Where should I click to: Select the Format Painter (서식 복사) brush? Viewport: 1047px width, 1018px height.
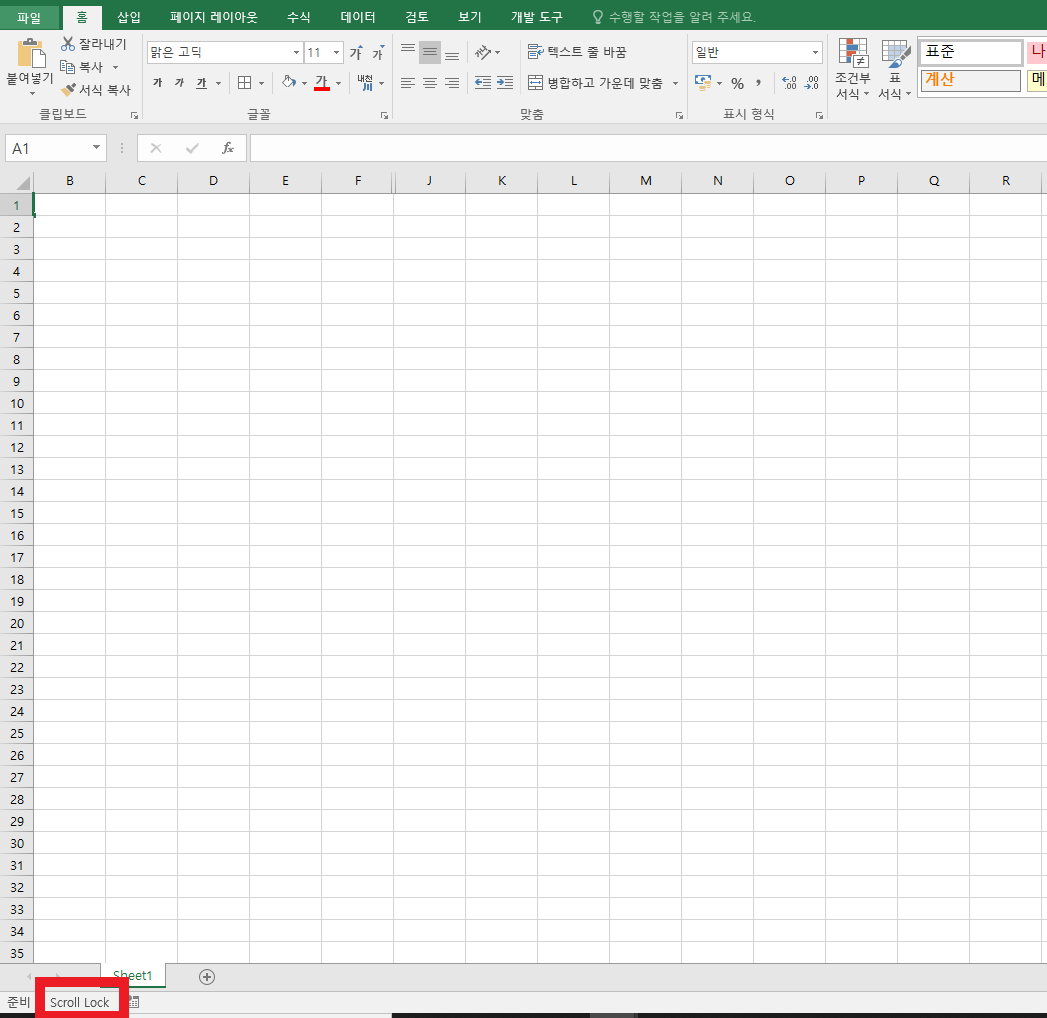95,89
